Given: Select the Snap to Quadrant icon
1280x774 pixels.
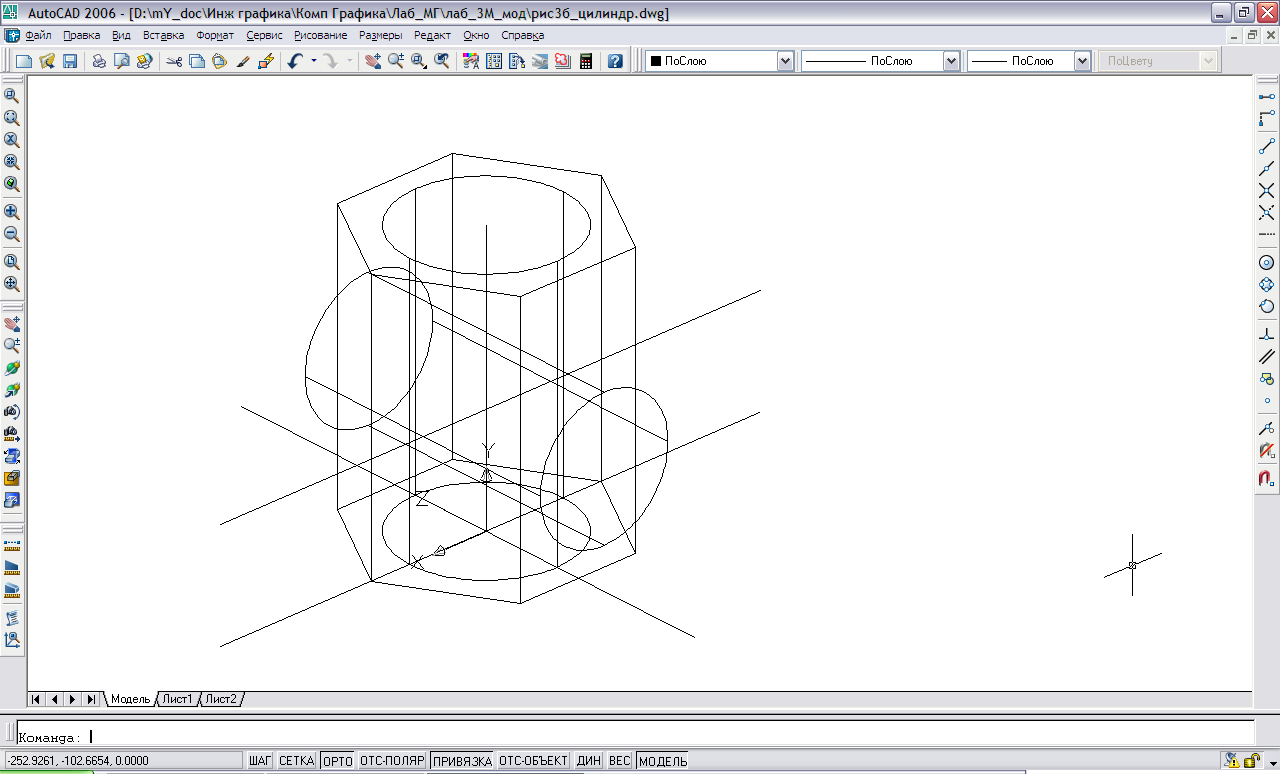Looking at the screenshot, I should click(x=1266, y=284).
